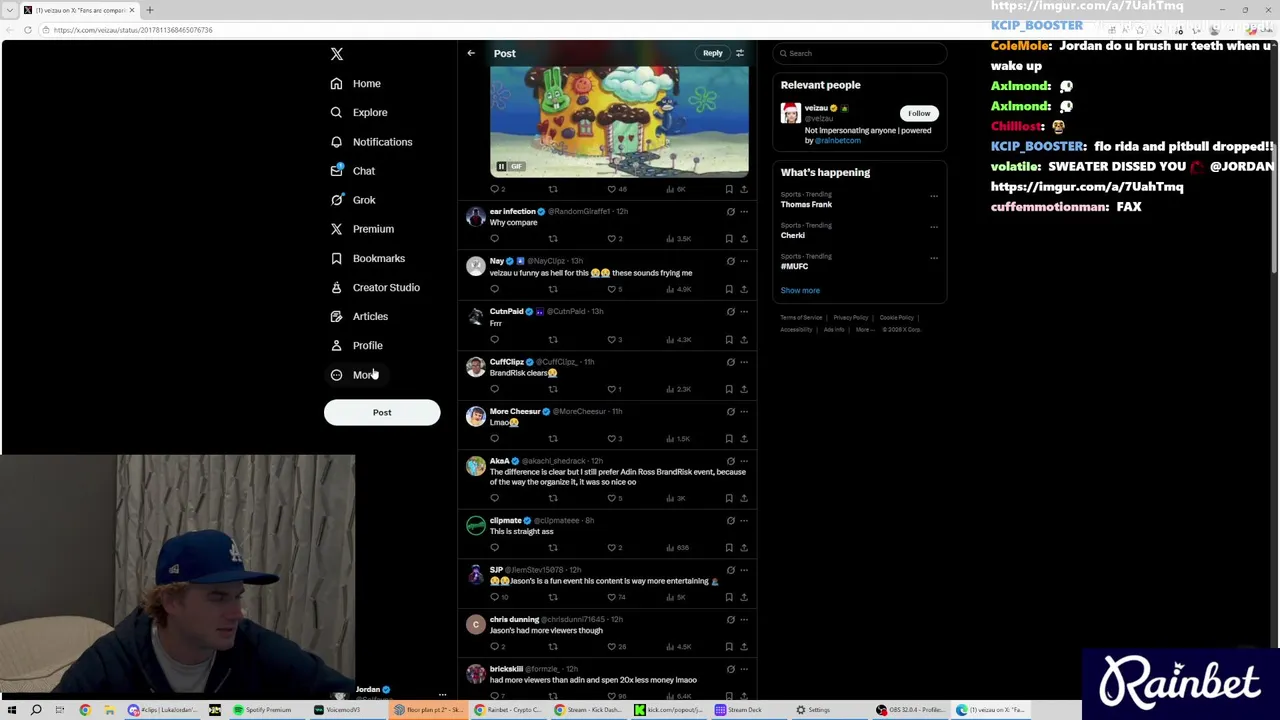Like Nay's reply
The width and height of the screenshot is (1280, 720).
612,289
